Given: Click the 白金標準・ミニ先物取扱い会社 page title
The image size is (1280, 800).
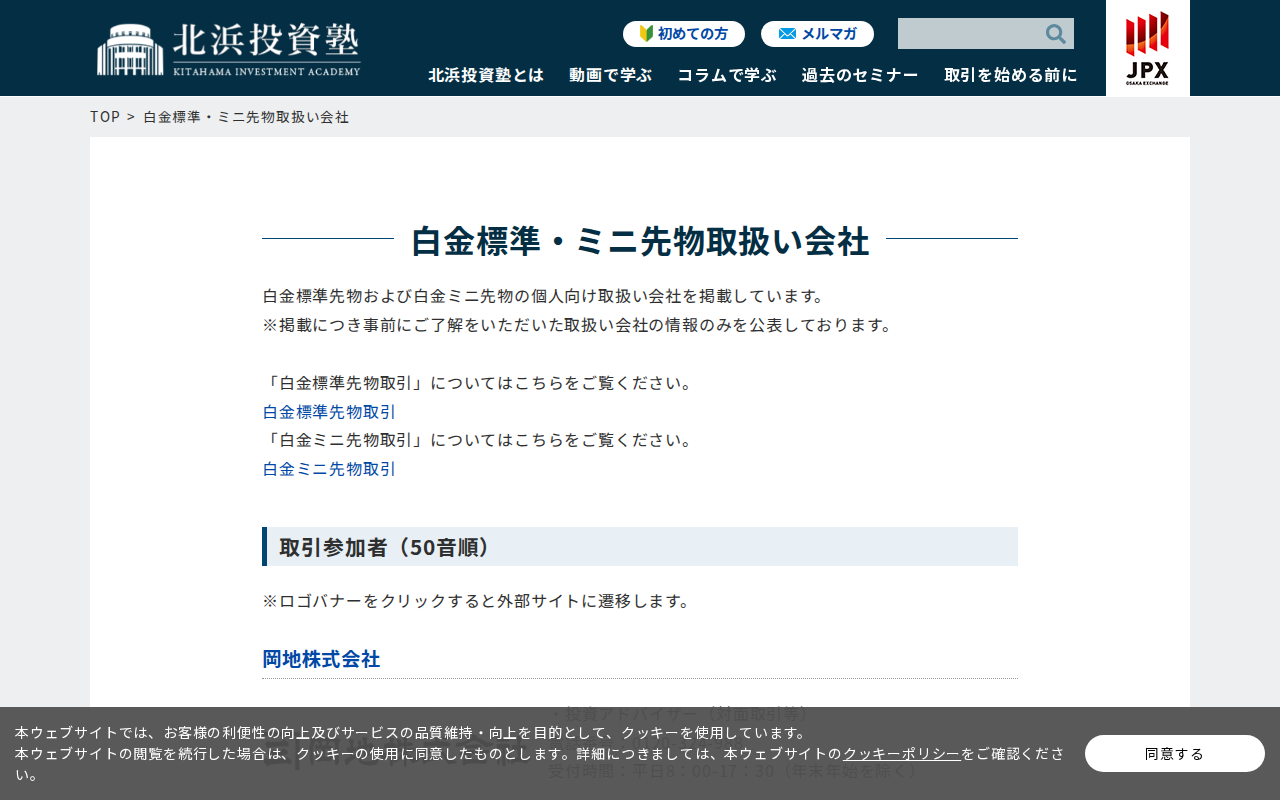Looking at the screenshot, I should click(x=640, y=241).
